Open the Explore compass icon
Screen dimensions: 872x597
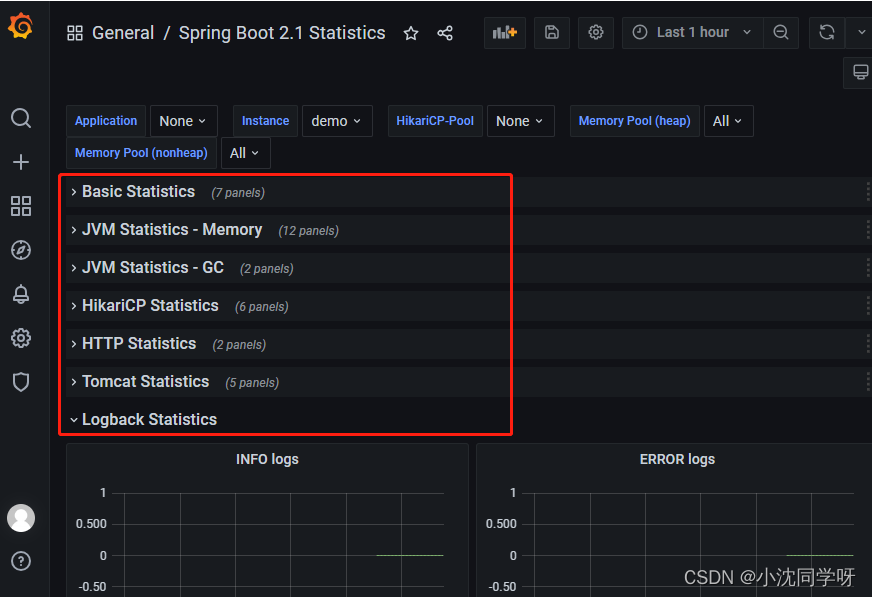point(21,250)
